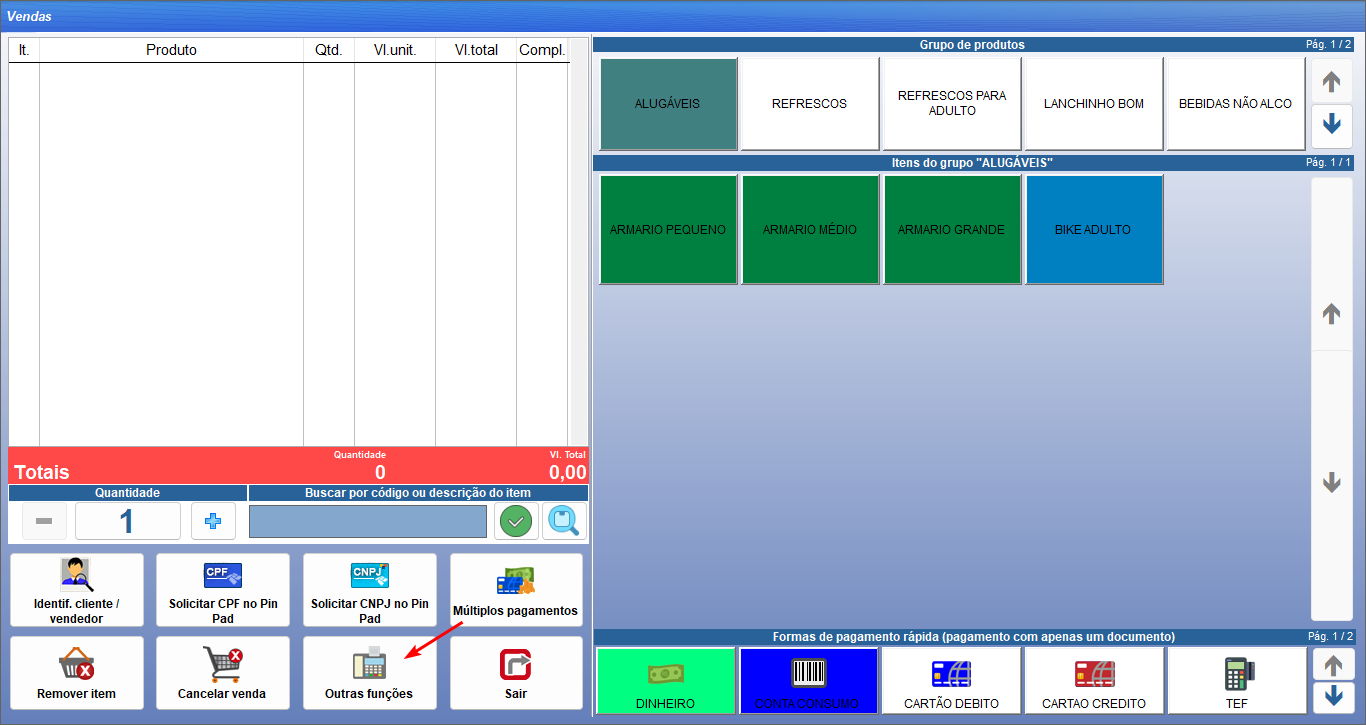Screen dimensions: 1366x725
Task: Select the LANCHINHO BOM product group
Action: (x=1094, y=104)
